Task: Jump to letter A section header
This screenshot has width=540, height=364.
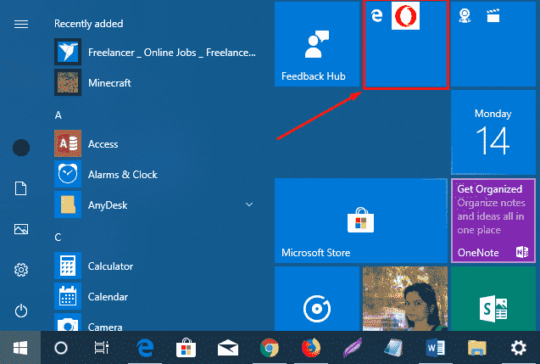Action: [x=58, y=115]
